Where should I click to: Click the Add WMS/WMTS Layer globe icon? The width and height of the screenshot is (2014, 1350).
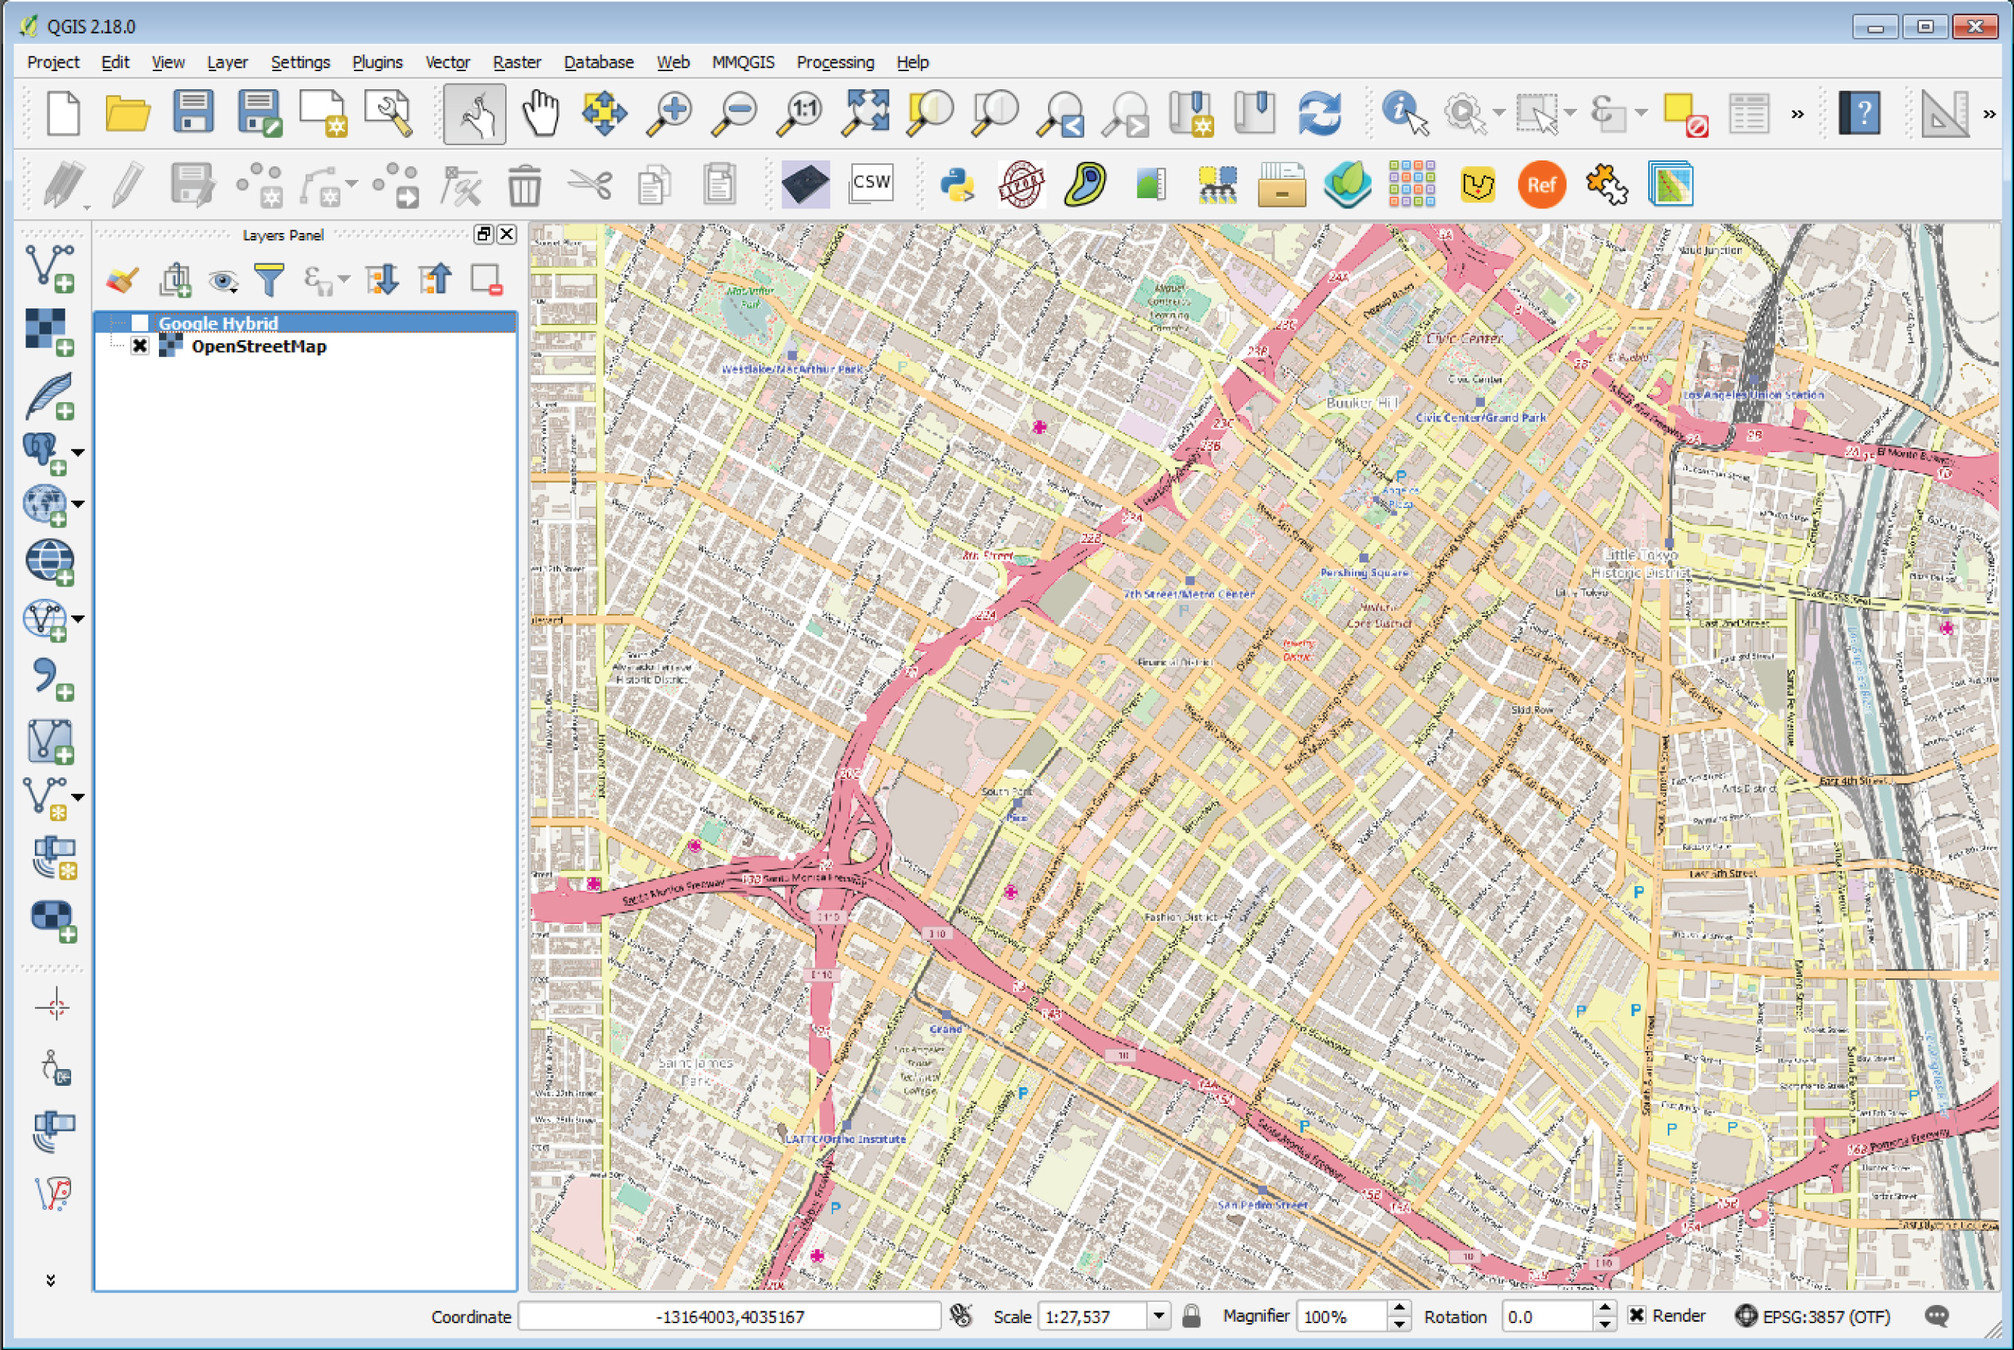click(50, 562)
